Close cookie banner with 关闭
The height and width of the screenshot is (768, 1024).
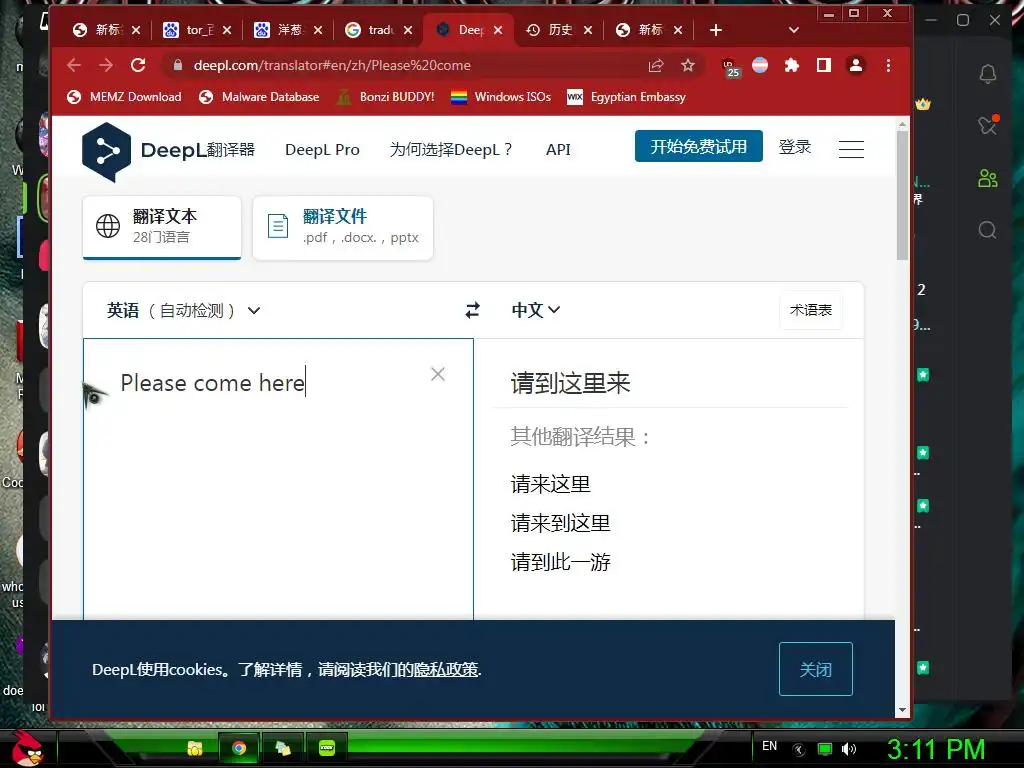click(x=816, y=669)
